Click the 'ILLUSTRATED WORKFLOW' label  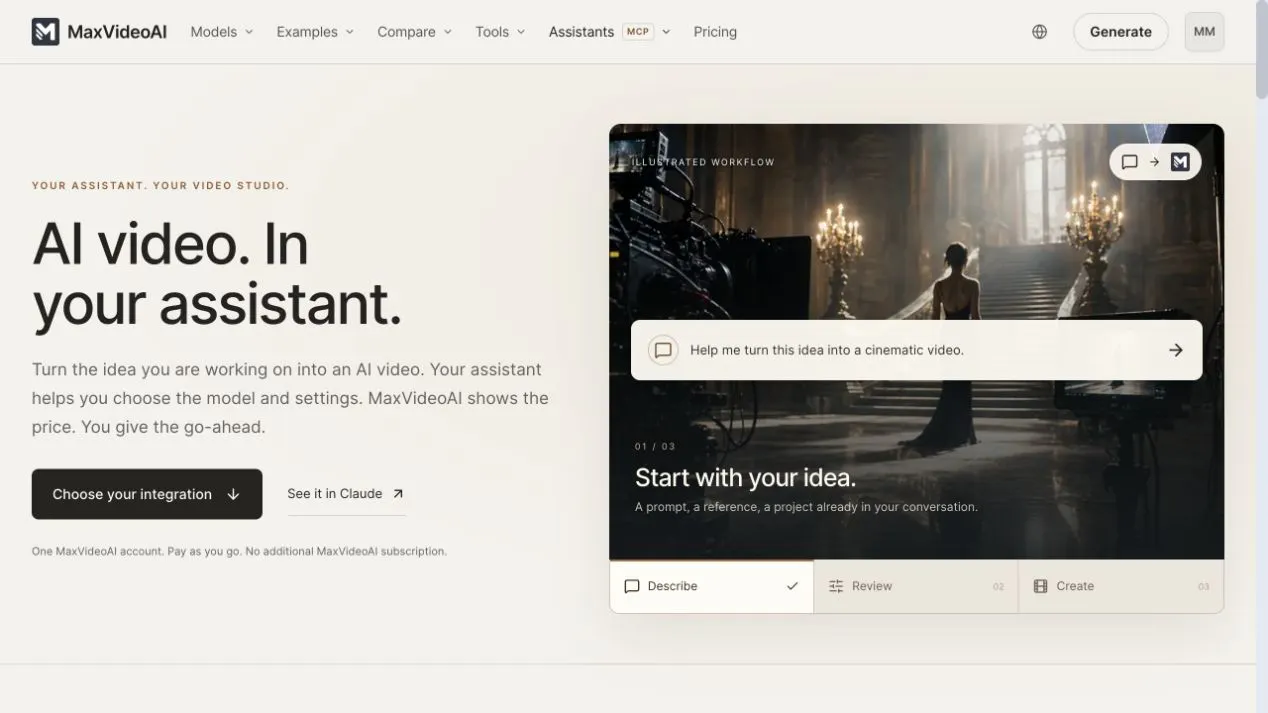[703, 162]
